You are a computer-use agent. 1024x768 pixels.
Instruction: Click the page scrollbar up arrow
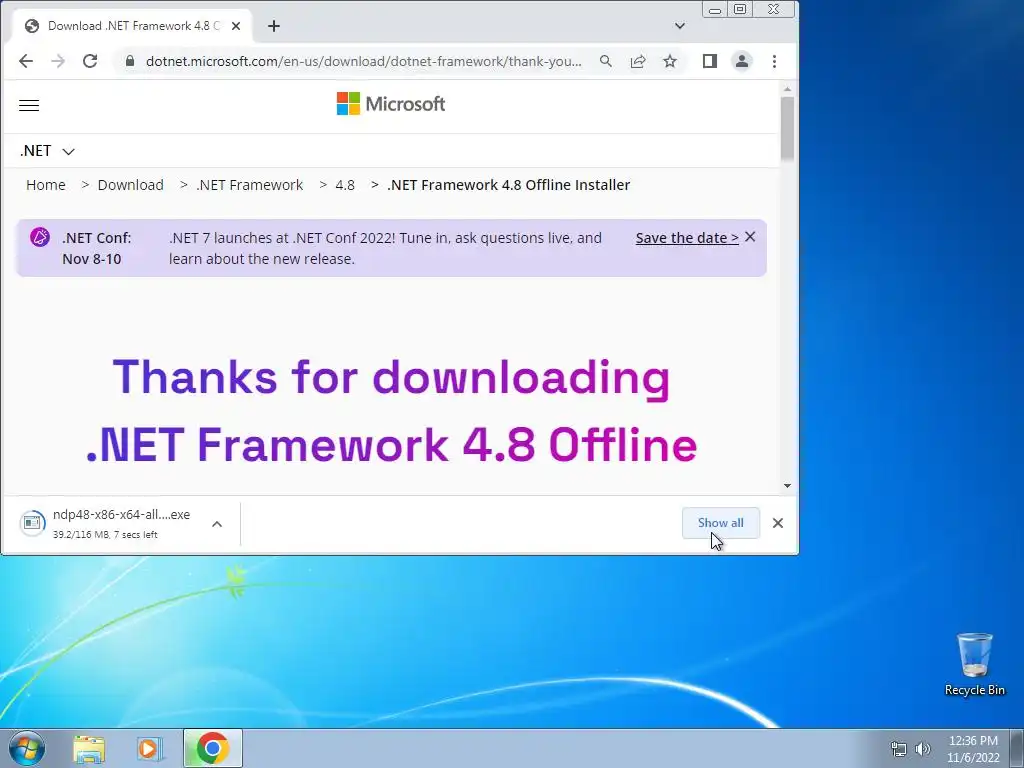[x=787, y=89]
